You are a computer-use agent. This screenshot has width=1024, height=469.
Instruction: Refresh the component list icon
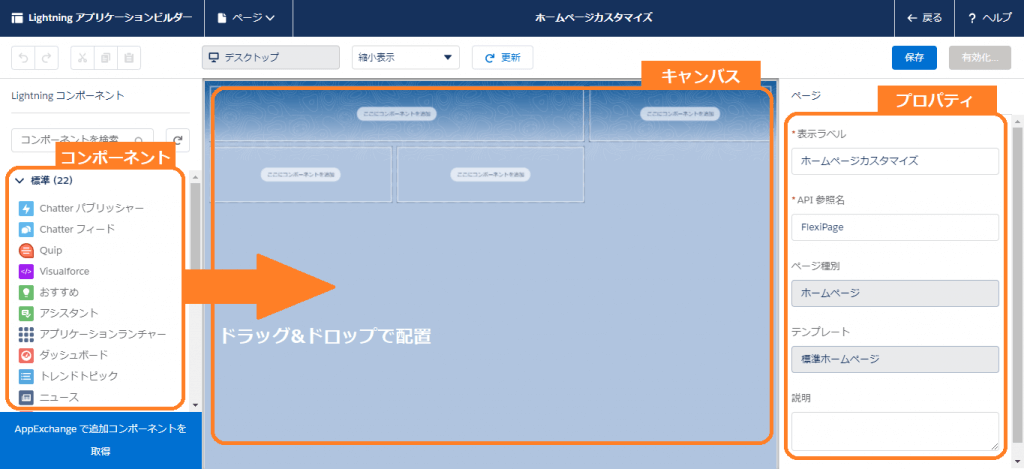point(178,140)
